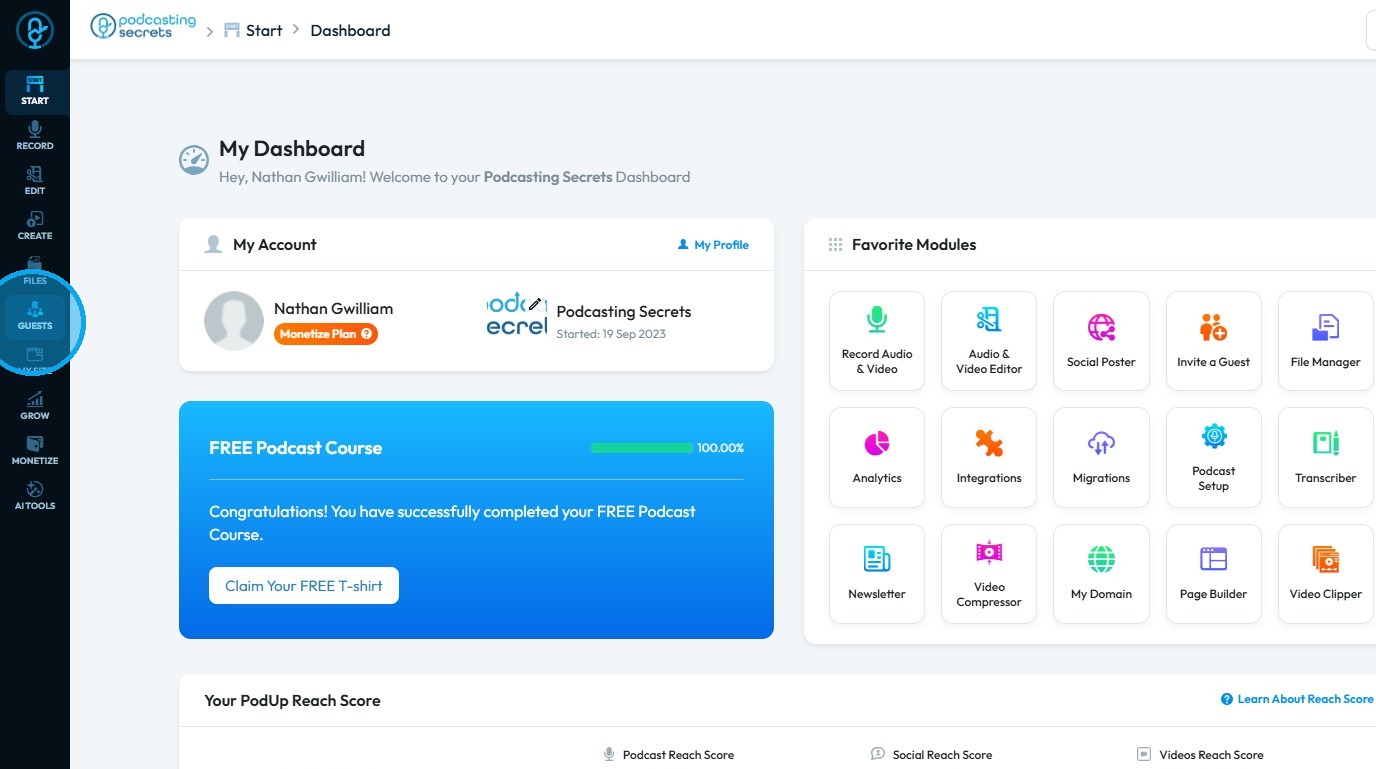Open the Audio & Video Editor module

989,340
